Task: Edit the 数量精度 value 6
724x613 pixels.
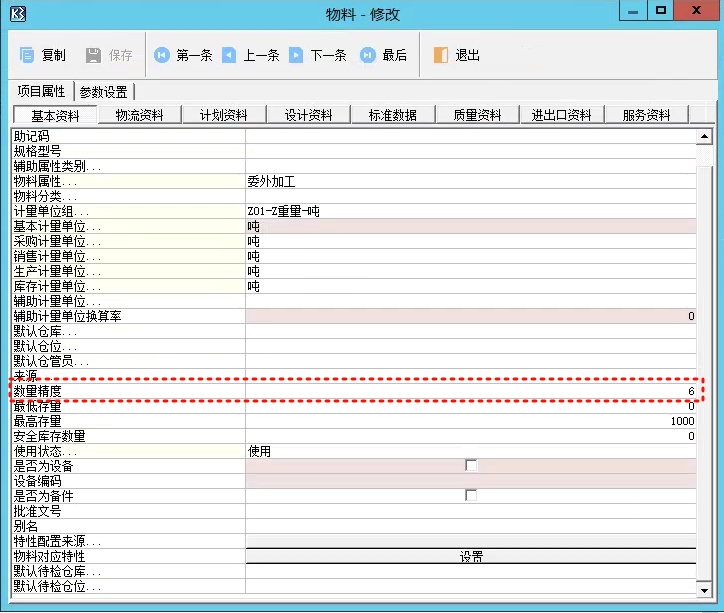Action: (x=471, y=391)
